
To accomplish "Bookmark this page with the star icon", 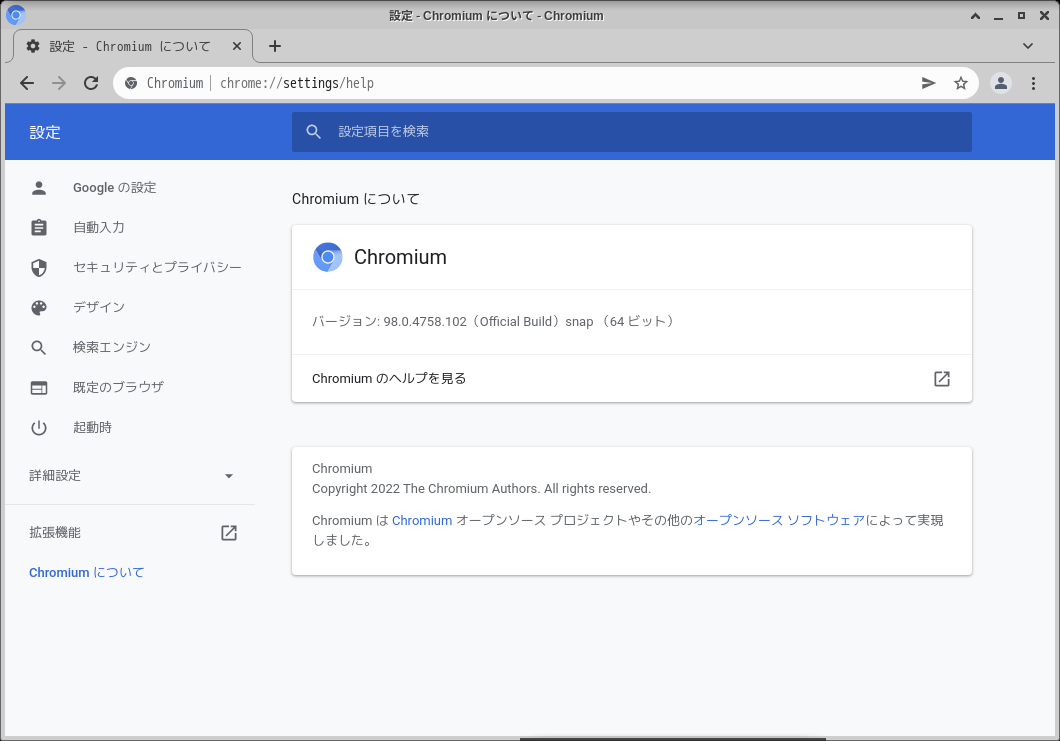I will pos(961,83).
